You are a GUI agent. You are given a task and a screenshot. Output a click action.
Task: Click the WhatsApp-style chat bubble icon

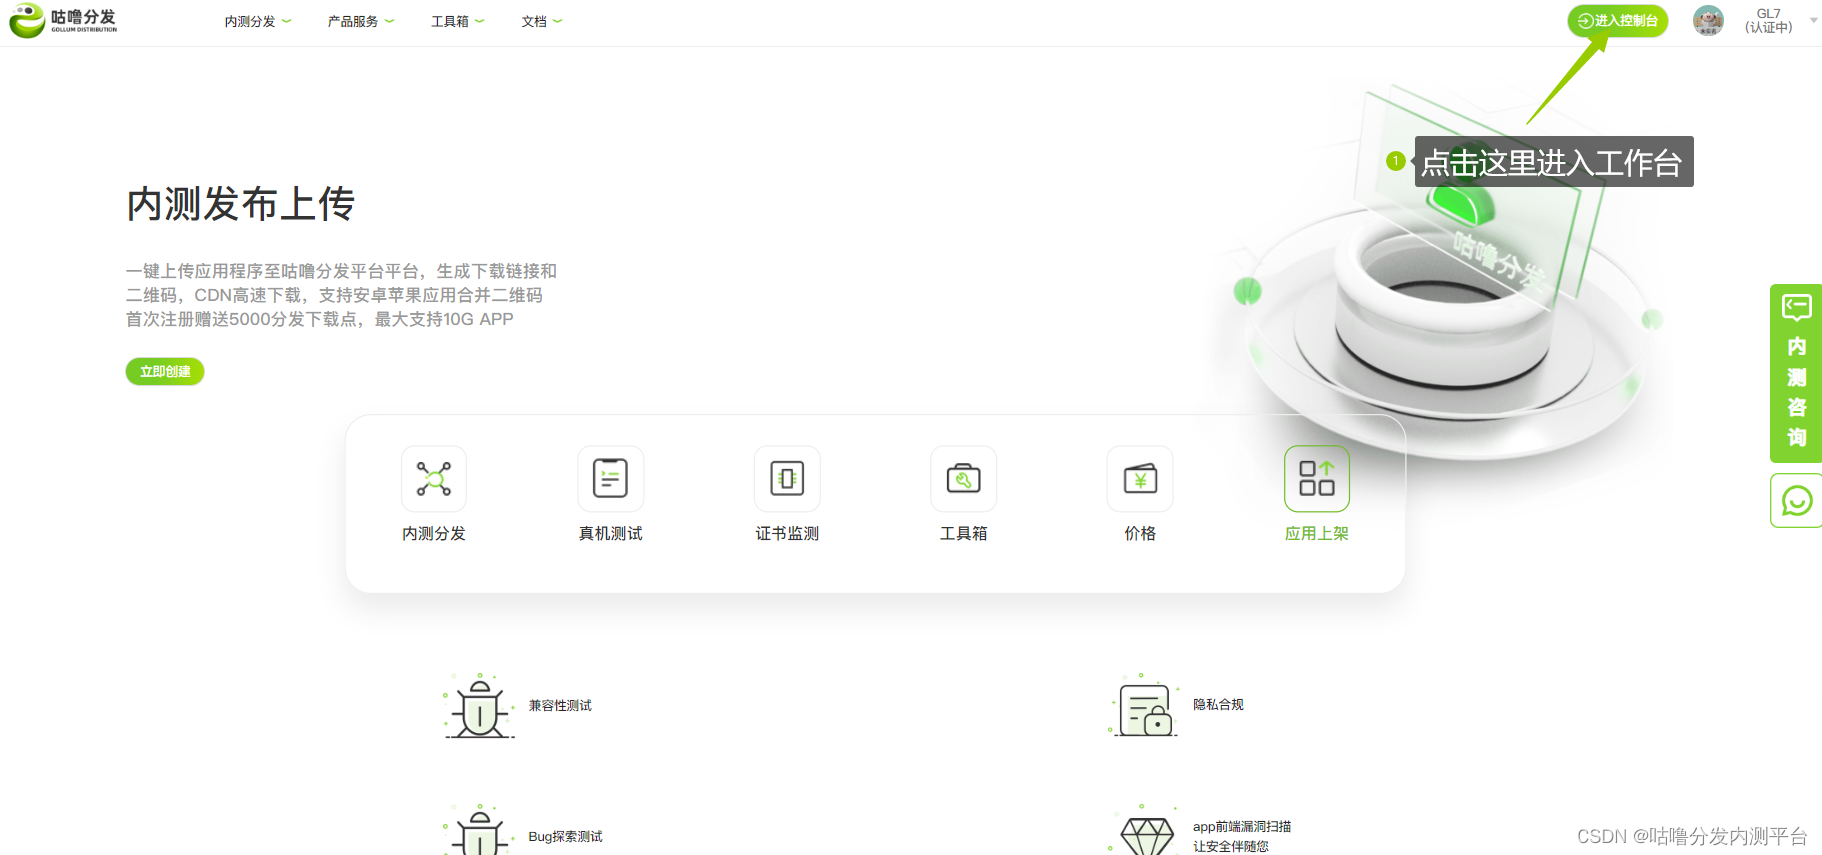click(x=1797, y=500)
